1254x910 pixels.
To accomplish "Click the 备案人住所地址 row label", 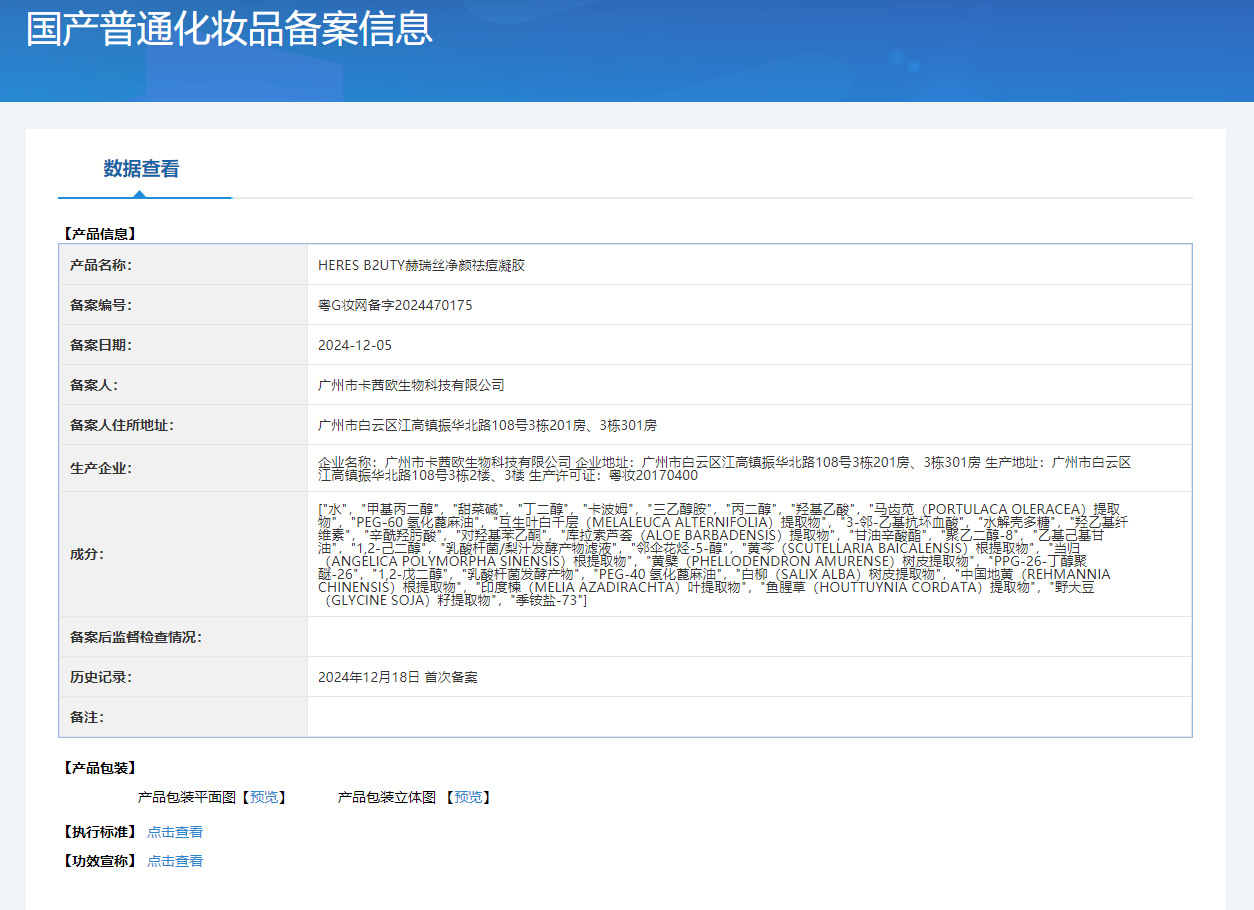I will [122, 425].
